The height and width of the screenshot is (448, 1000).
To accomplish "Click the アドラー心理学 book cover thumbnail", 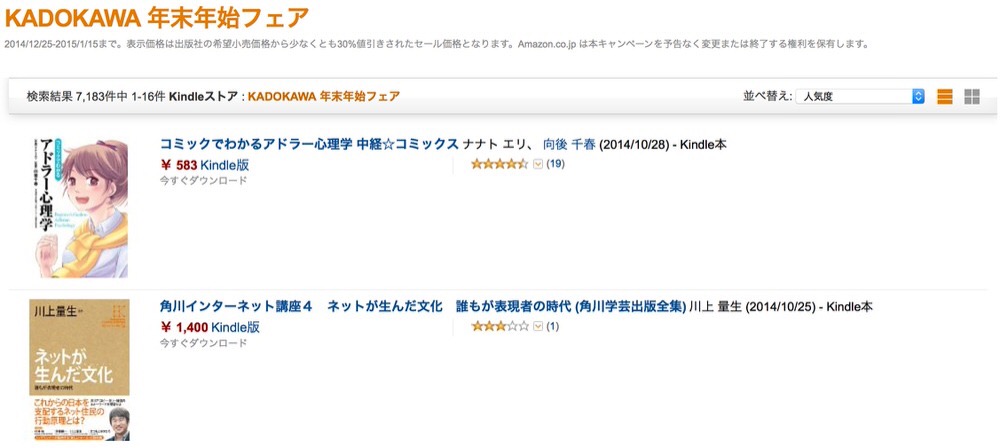I will coord(79,208).
